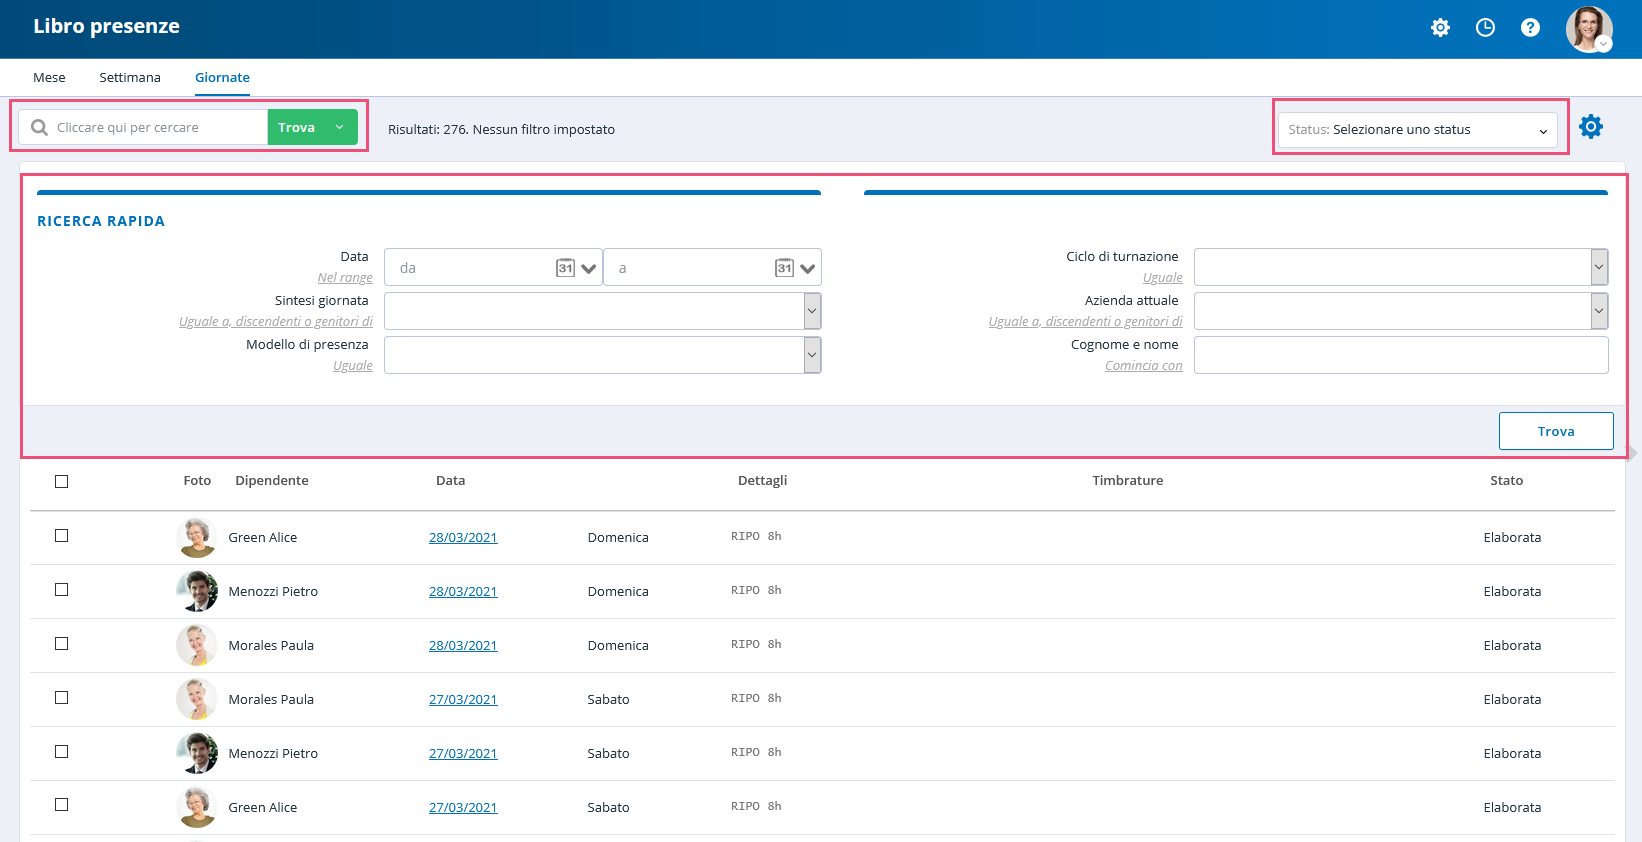
Task: Open the 28/03/2021 link for Morales Paula
Action: point(463,645)
